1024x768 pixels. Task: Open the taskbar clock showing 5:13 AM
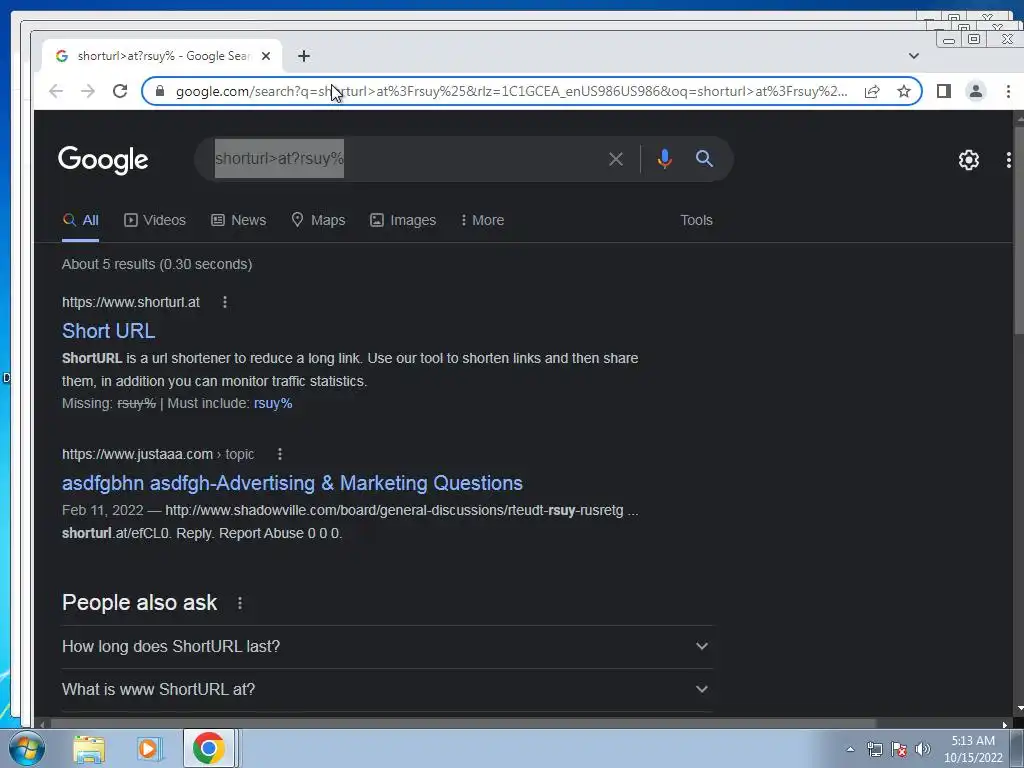pos(973,749)
